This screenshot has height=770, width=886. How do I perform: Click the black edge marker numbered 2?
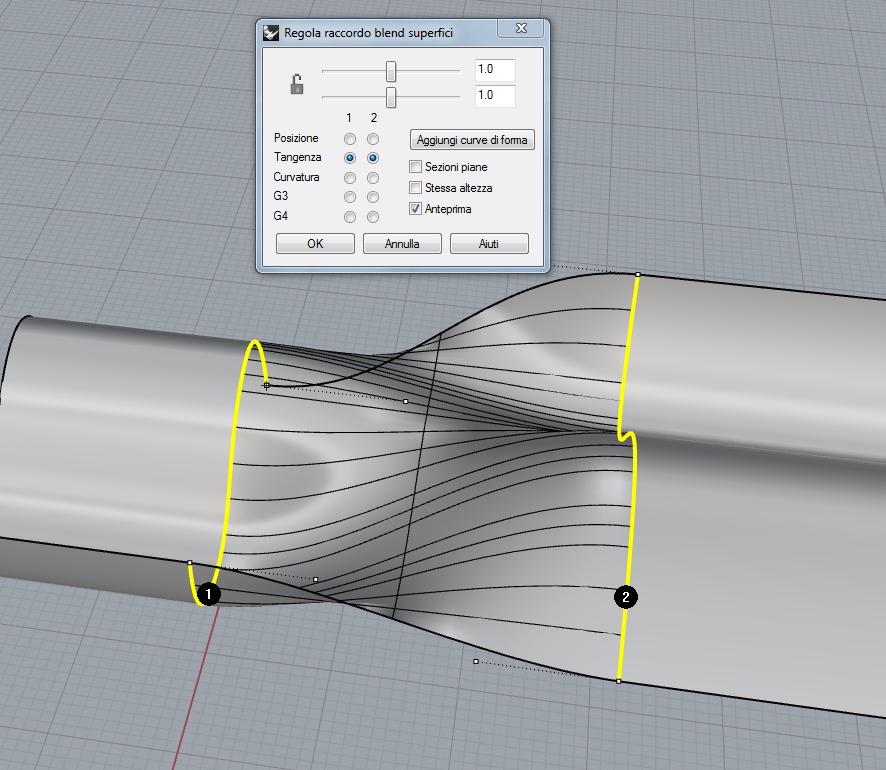[x=626, y=597]
